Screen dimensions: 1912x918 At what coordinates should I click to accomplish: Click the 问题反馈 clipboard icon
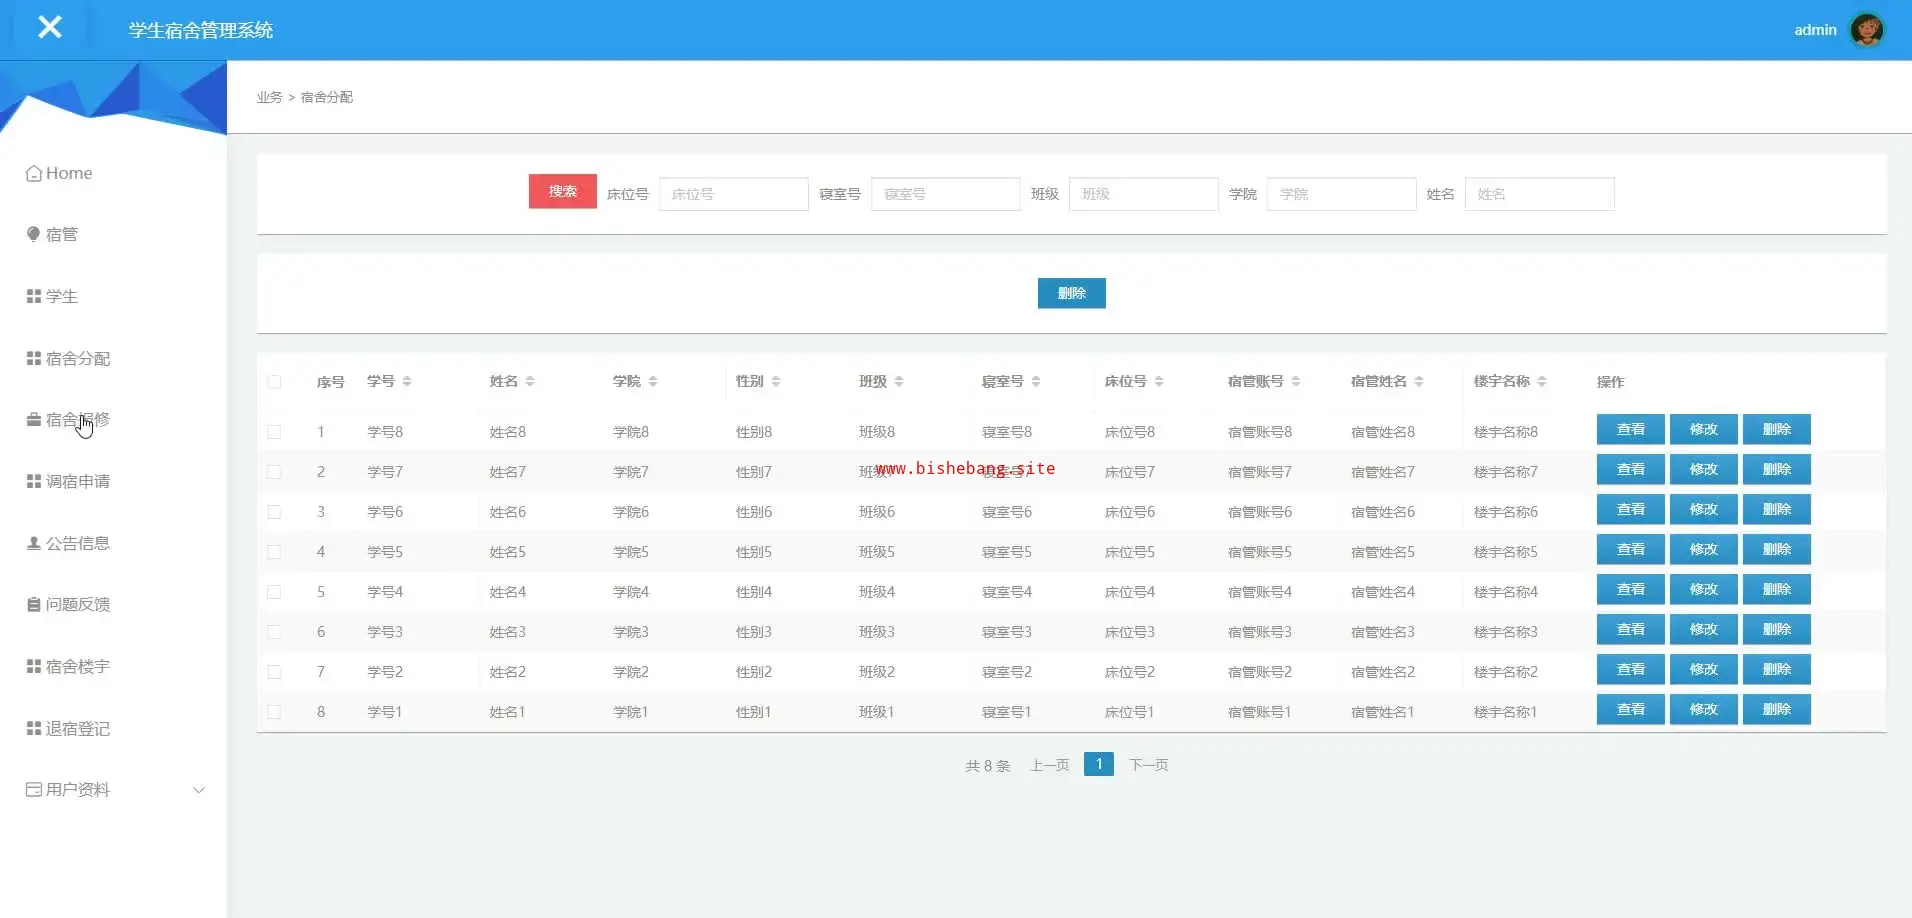coord(34,605)
